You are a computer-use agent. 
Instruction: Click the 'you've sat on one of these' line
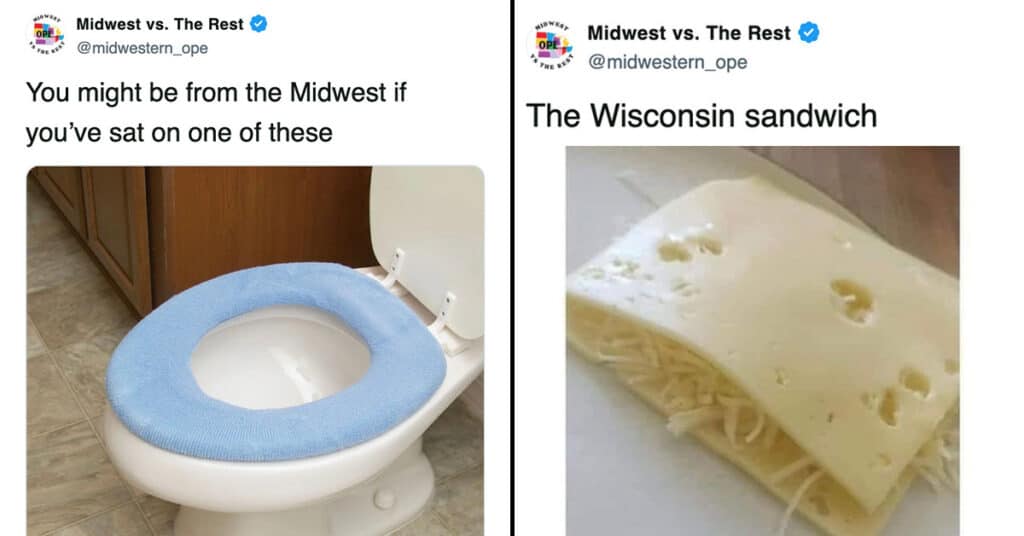(179, 133)
